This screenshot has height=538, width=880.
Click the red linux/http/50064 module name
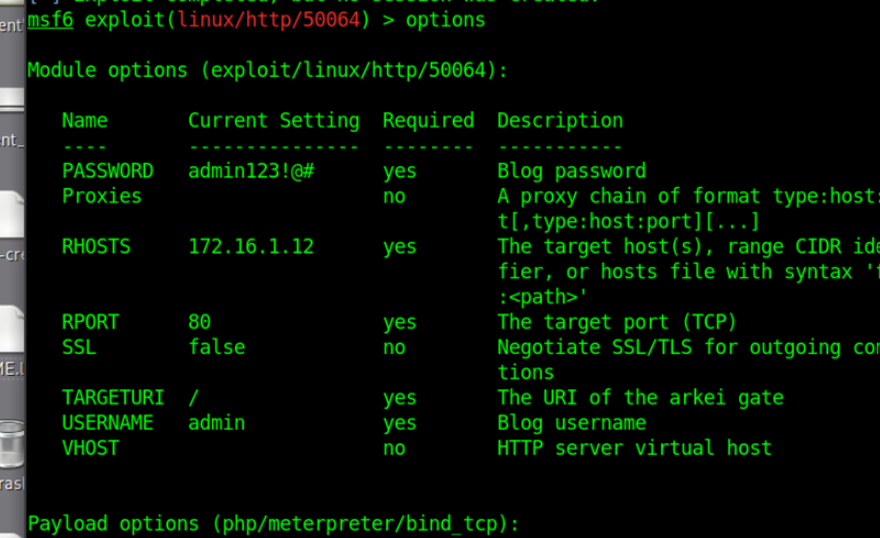[268, 20]
